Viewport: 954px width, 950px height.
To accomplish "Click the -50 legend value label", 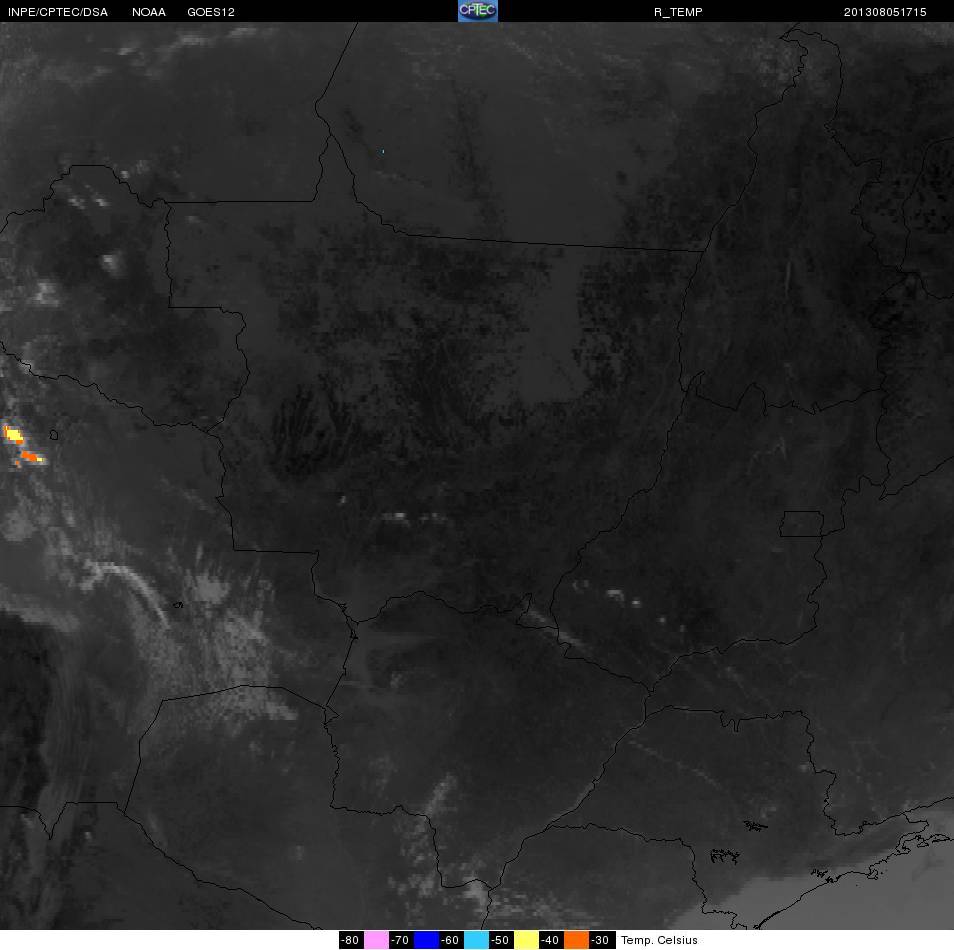I will click(x=501, y=940).
